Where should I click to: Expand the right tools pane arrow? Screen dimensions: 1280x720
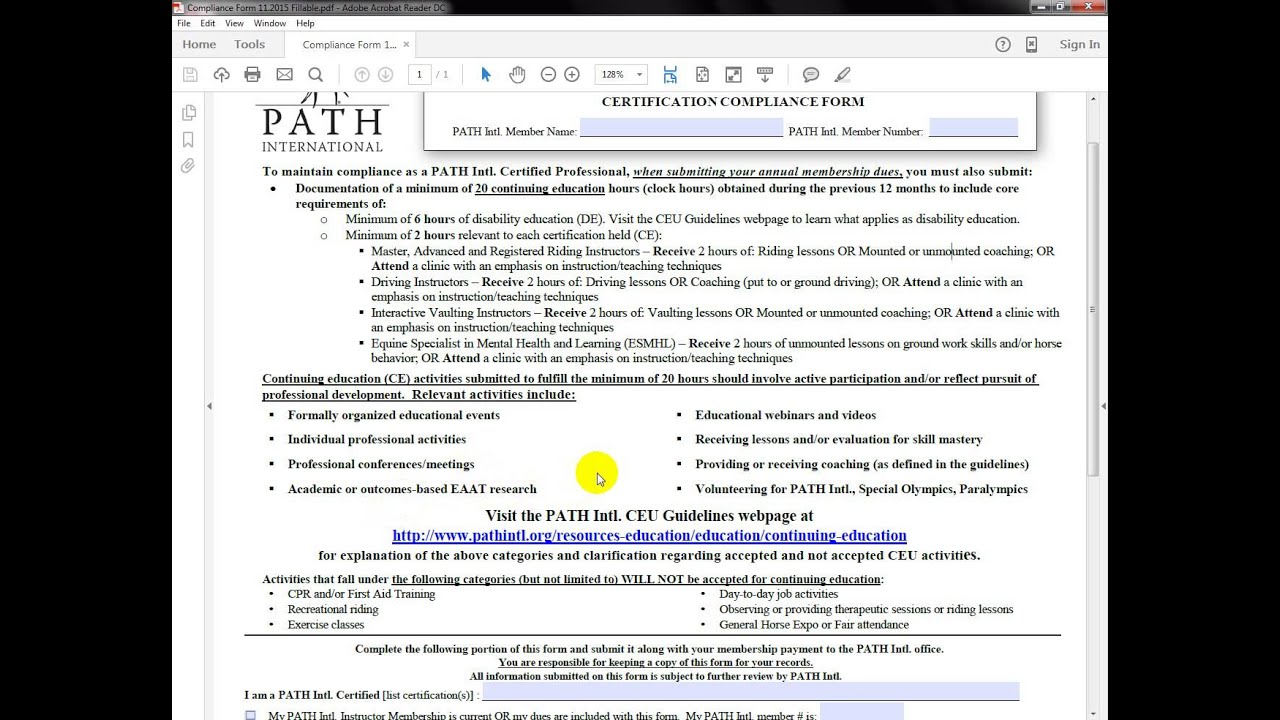pos(1103,406)
